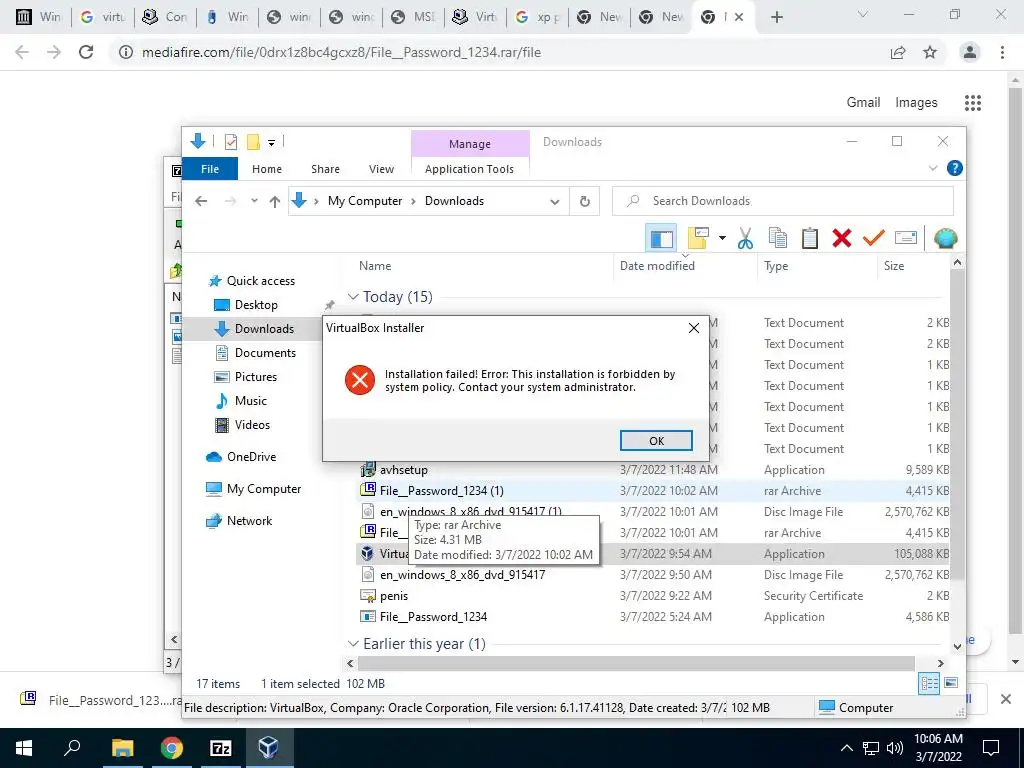Switch to large icons view in status bar
The width and height of the screenshot is (1024, 768).
point(952,683)
